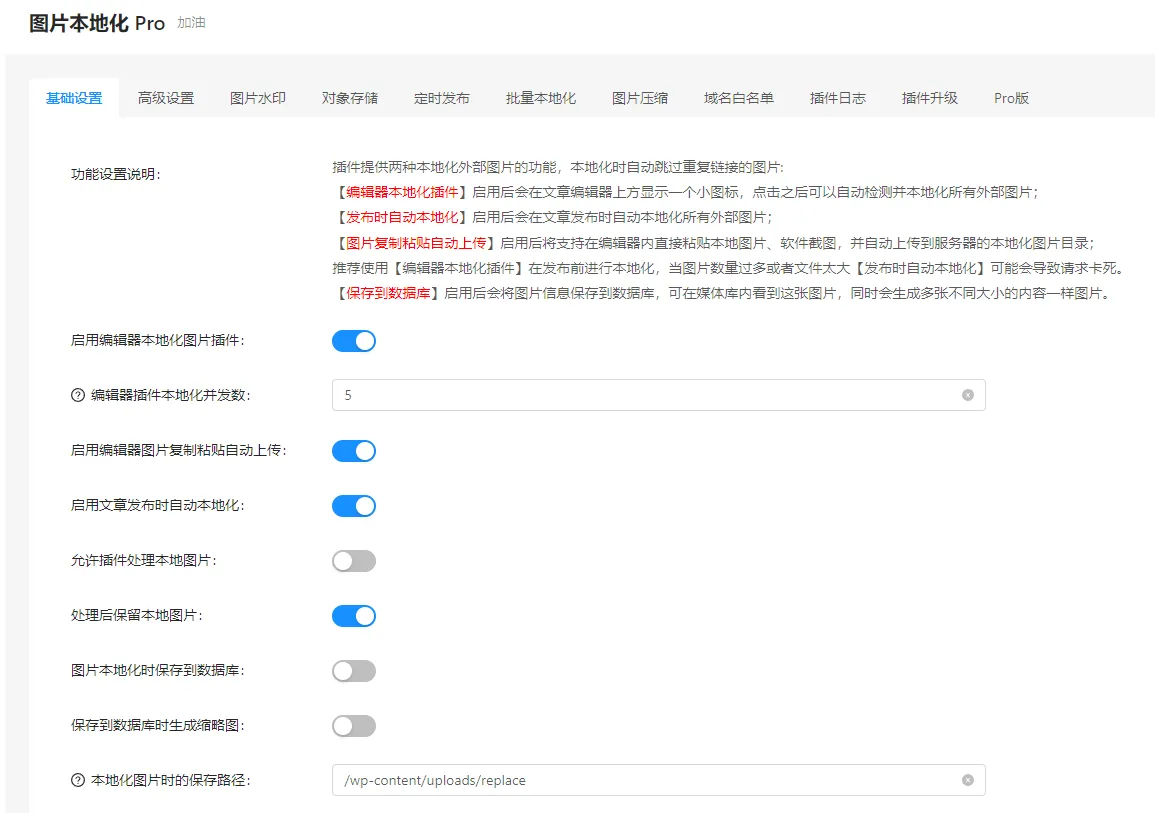This screenshot has width=1155, height=813.
Task: Clear the 并发数 field with its X icon
Action: [x=967, y=395]
